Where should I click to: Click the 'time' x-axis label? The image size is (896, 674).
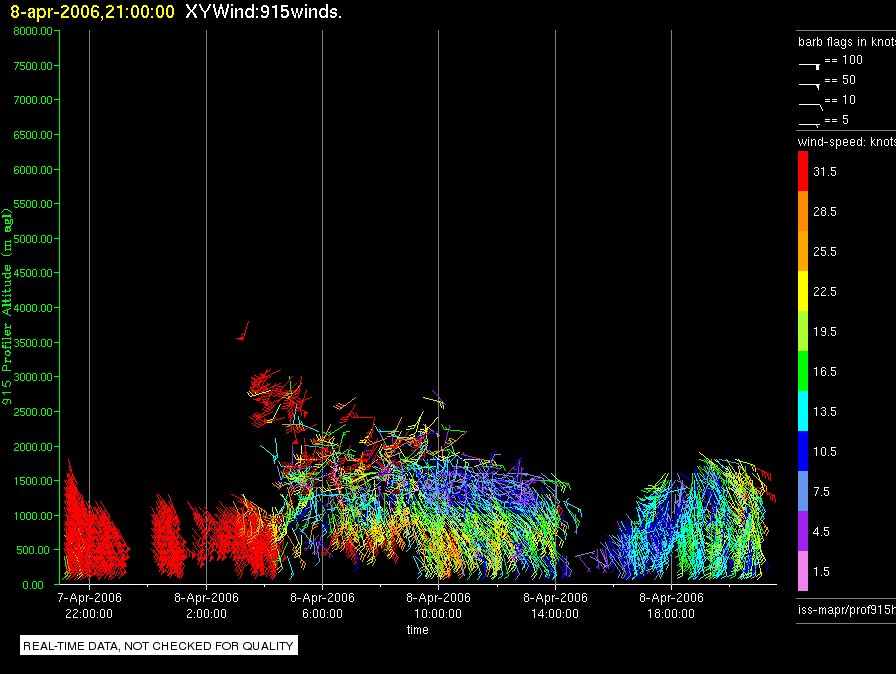click(x=418, y=629)
